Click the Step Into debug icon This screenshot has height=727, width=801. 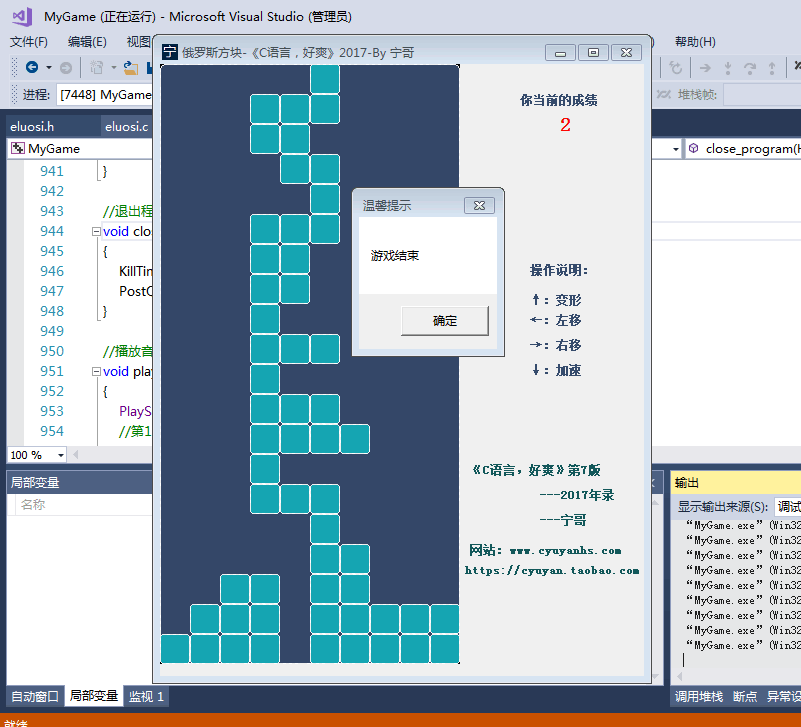pos(727,67)
